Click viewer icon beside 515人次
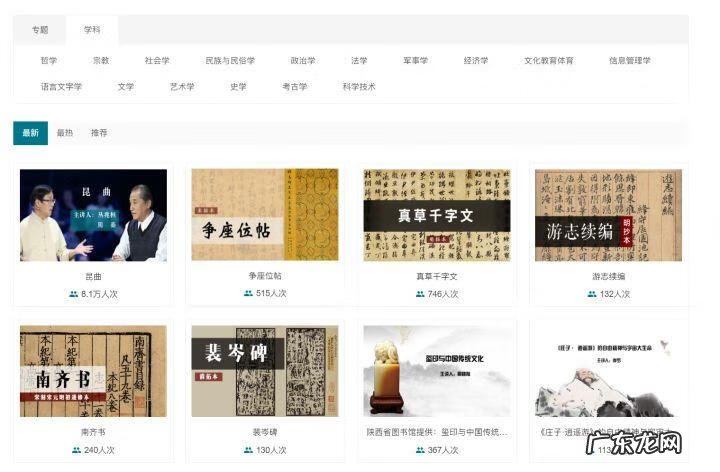Viewport: 720px width, 472px height. 248,293
